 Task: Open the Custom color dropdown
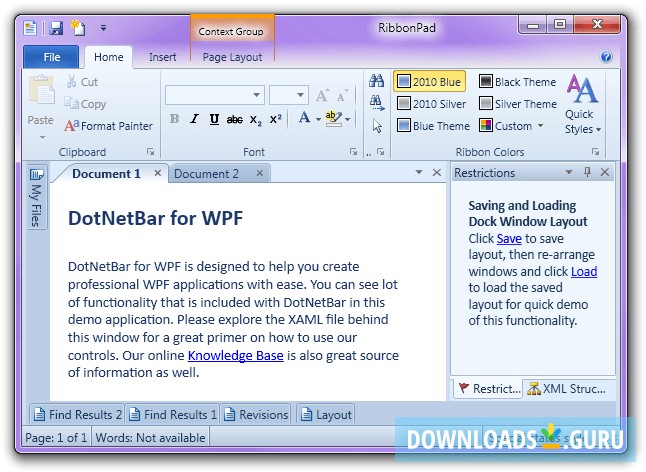pyautogui.click(x=512, y=126)
